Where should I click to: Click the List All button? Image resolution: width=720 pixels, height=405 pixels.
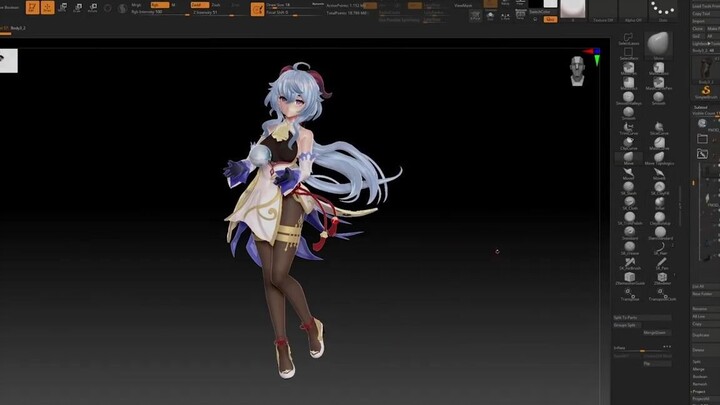pos(706,287)
